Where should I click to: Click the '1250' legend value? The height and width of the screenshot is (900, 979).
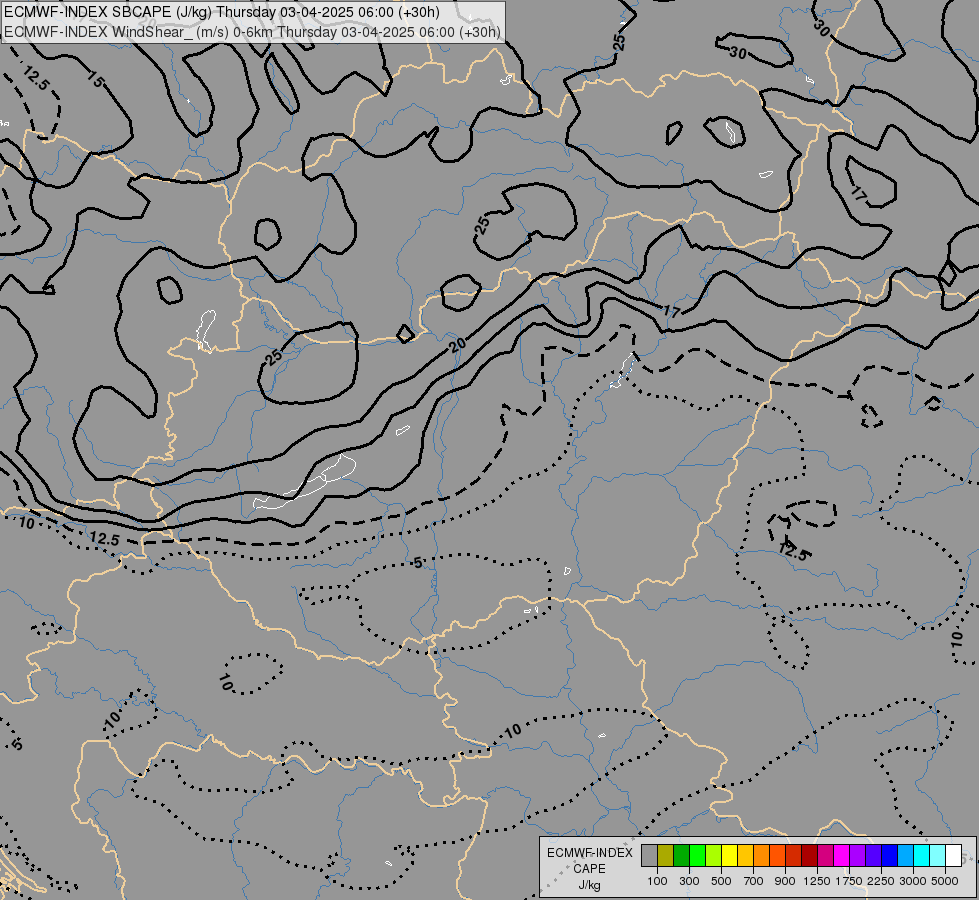coord(817,881)
